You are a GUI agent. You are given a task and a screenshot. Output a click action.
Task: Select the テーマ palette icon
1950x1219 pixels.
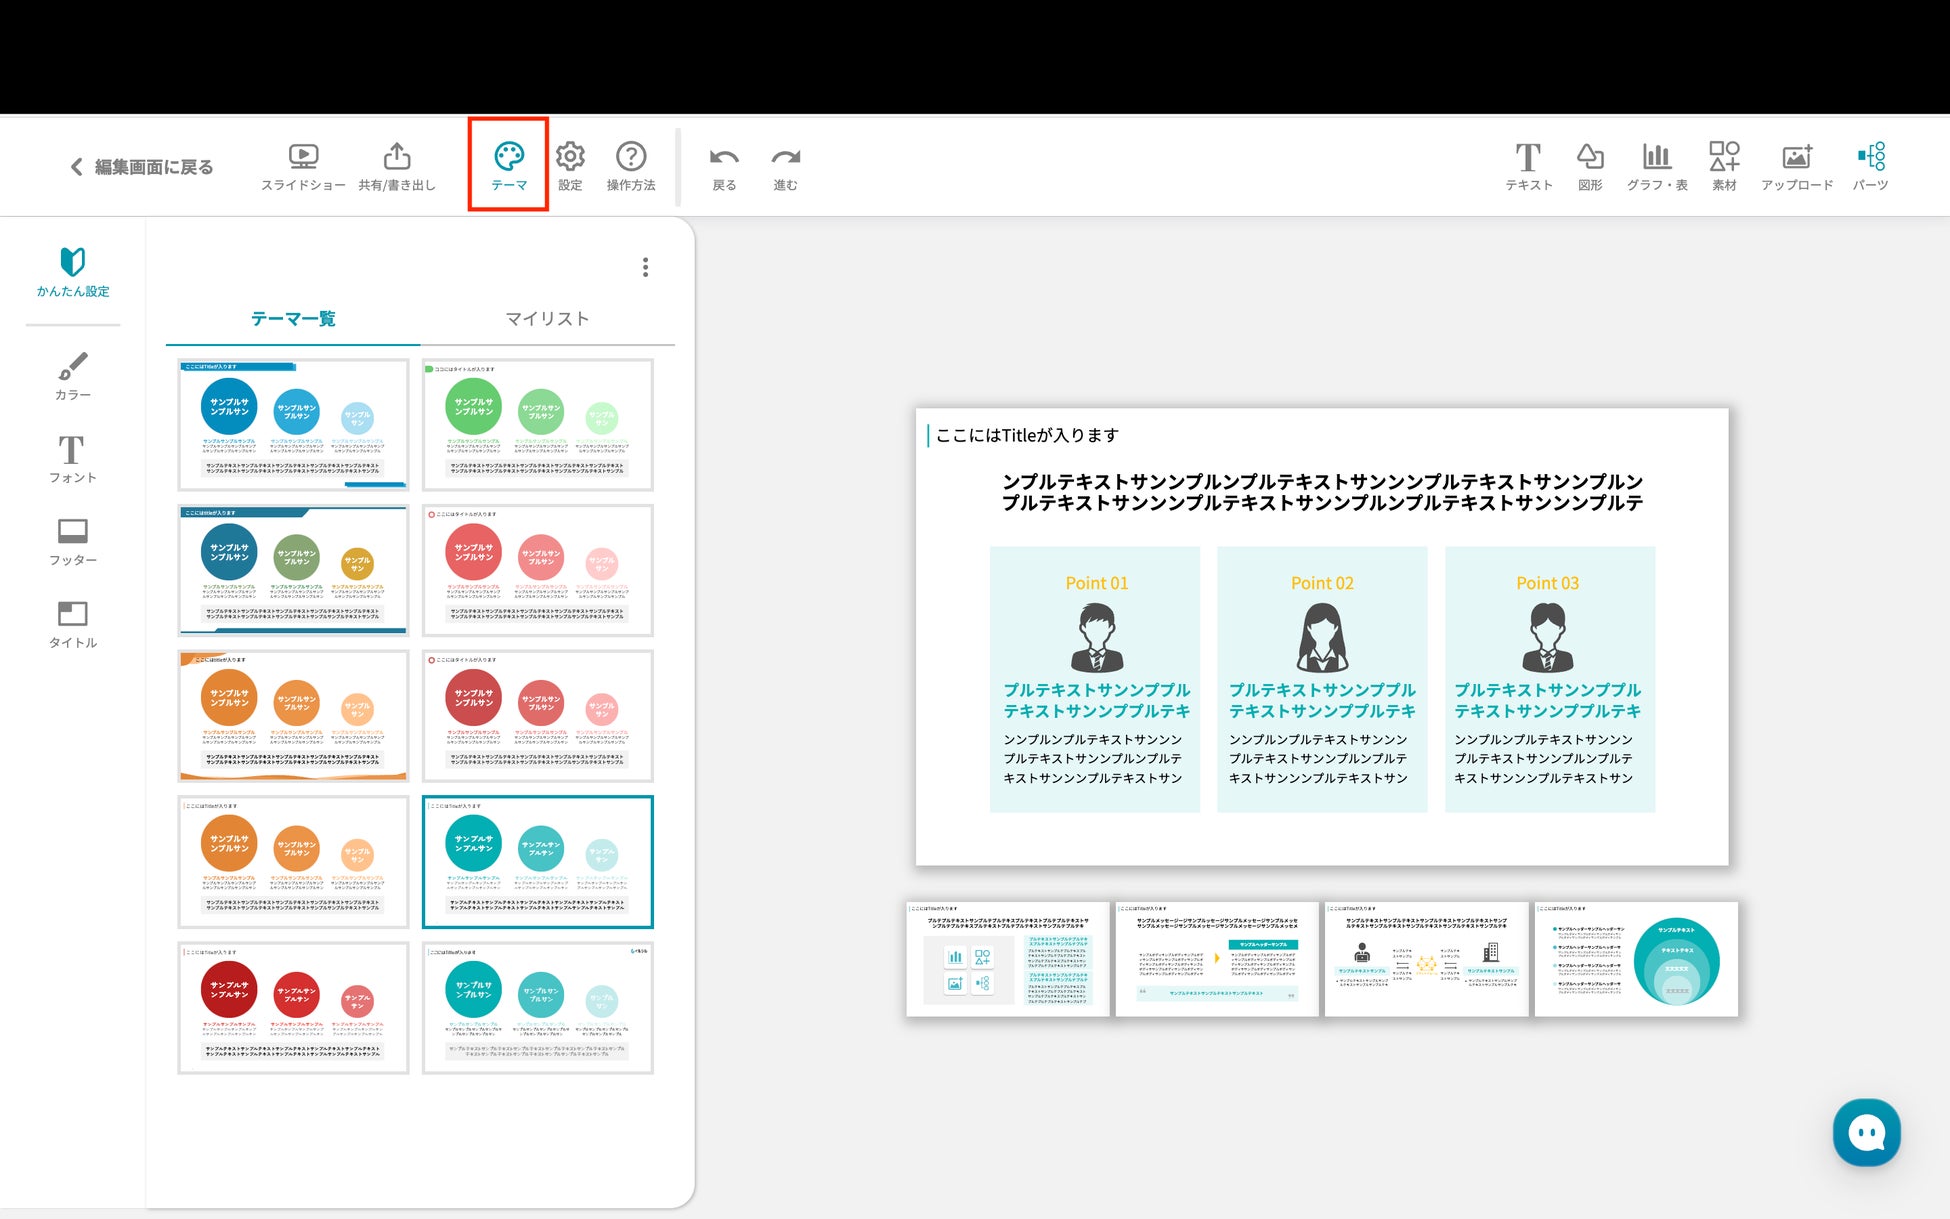[509, 158]
